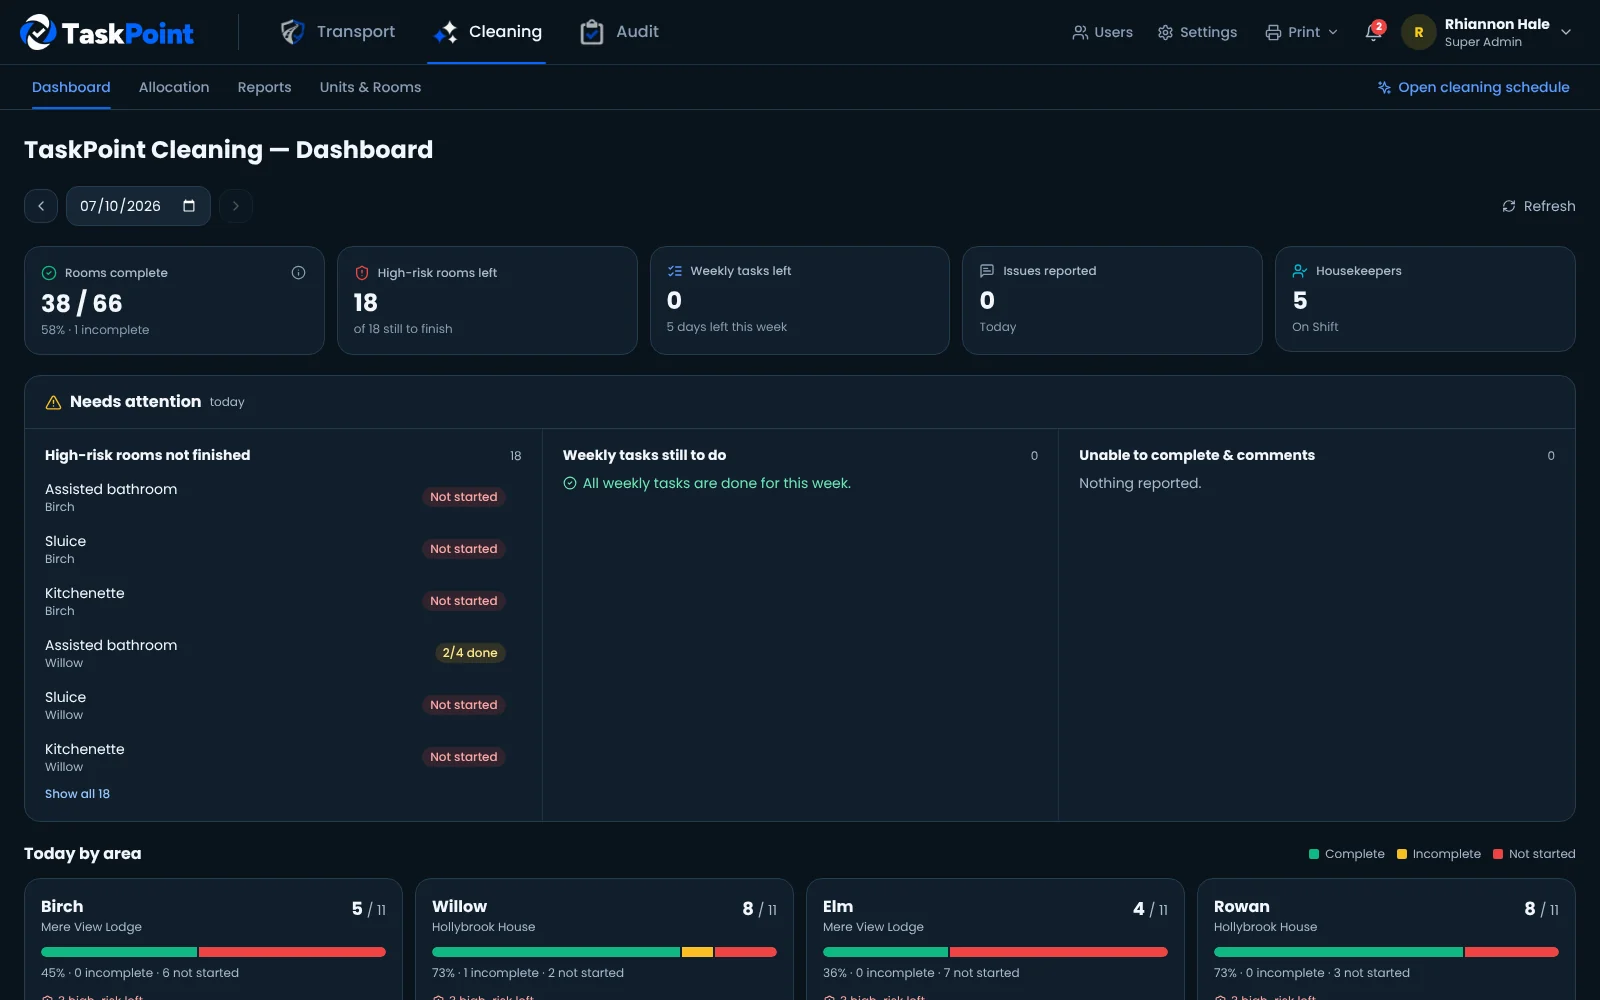The image size is (1600, 1000).
Task: Click Not started badge for Kitchenette Willow
Action: click(464, 757)
